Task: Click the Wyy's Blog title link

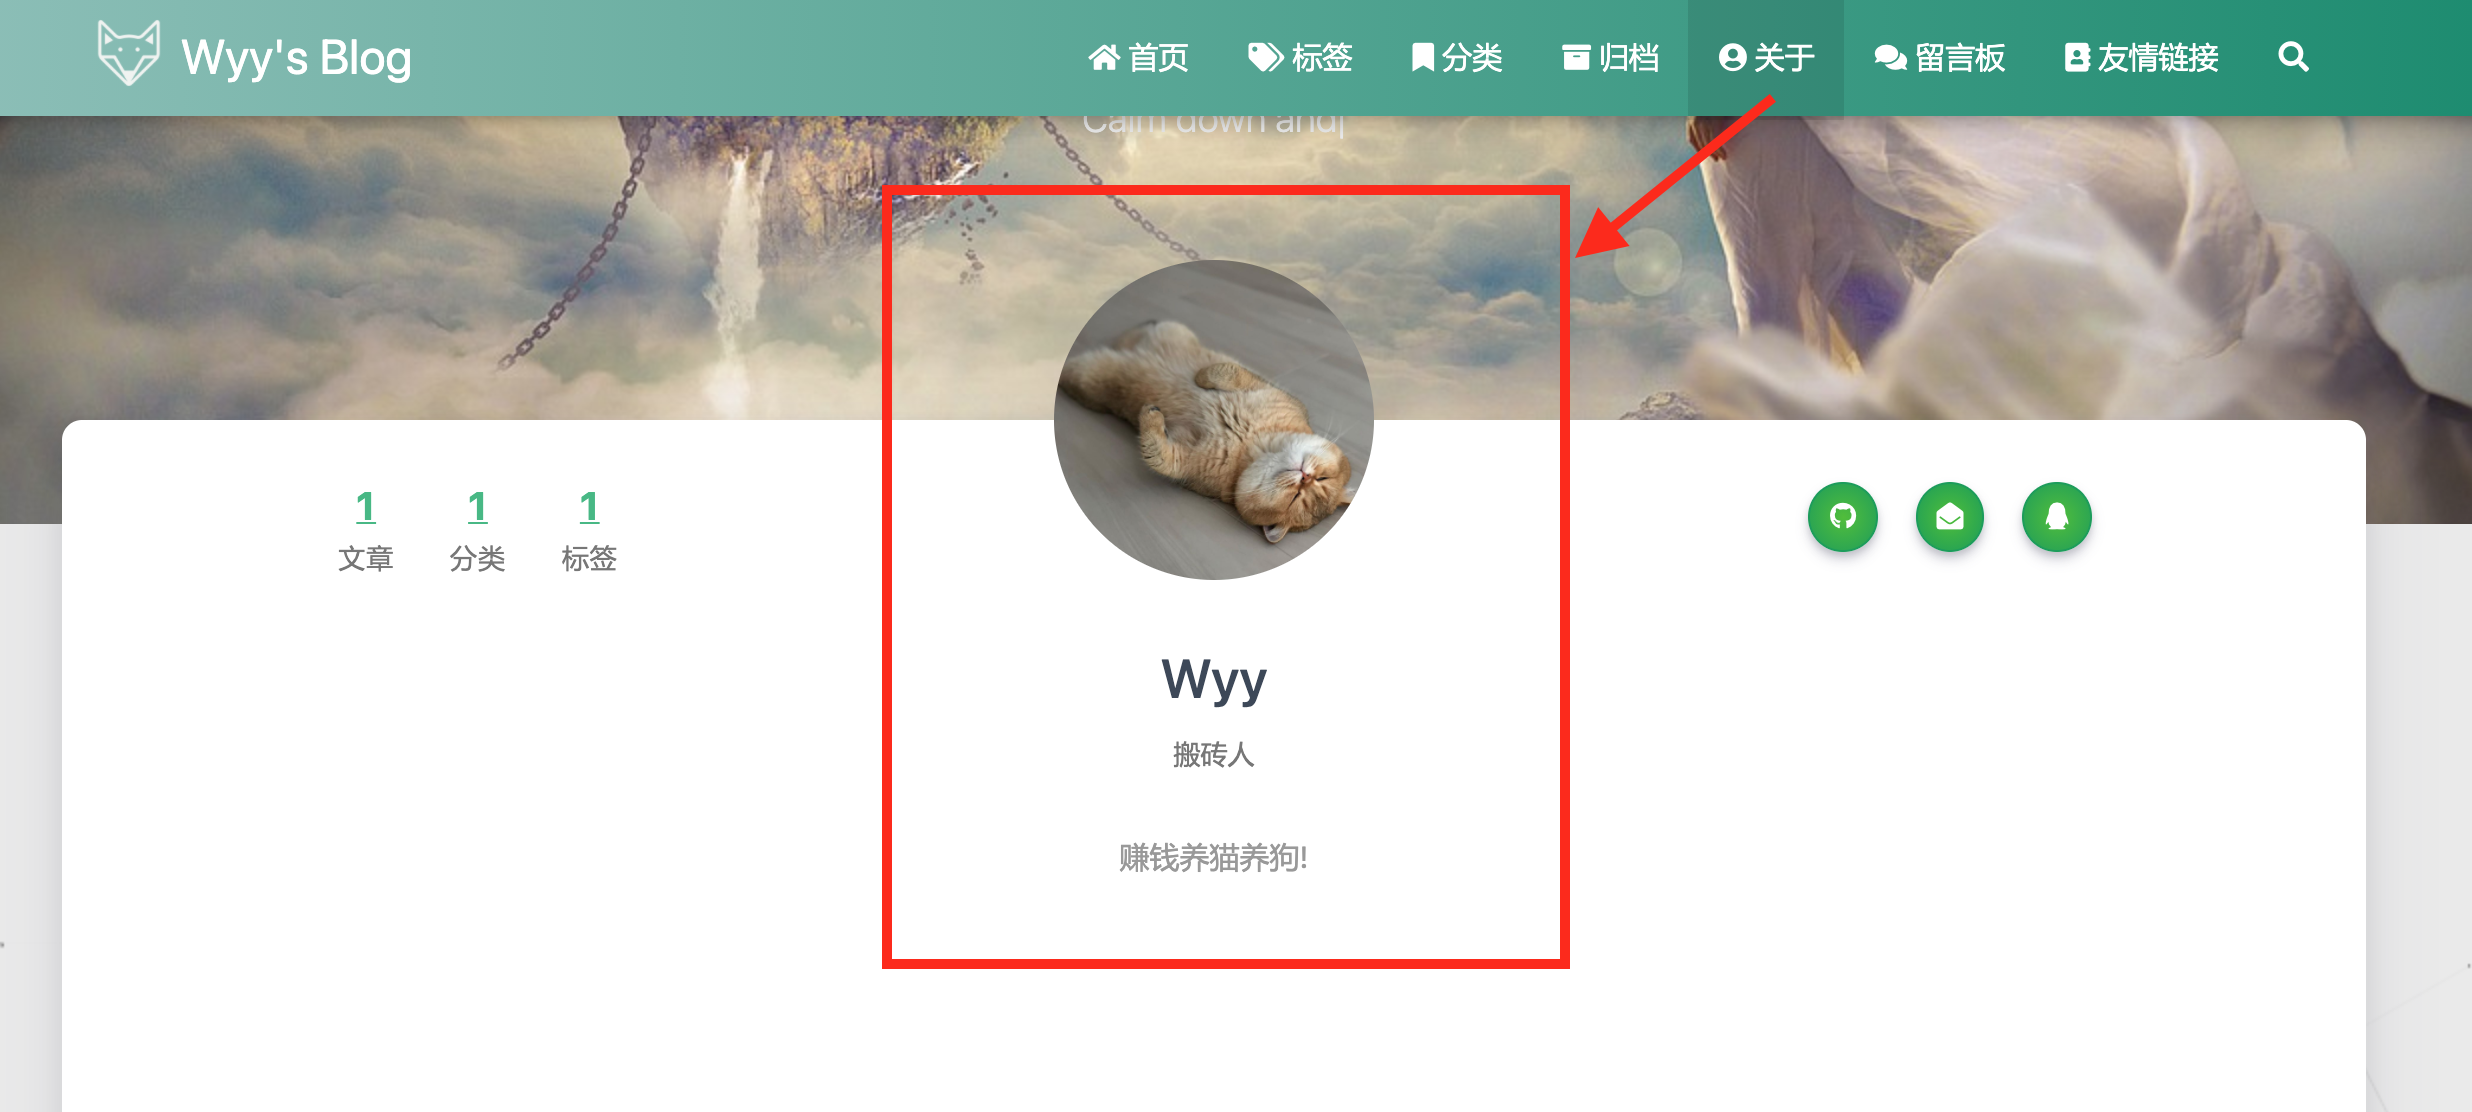Action: click(296, 58)
